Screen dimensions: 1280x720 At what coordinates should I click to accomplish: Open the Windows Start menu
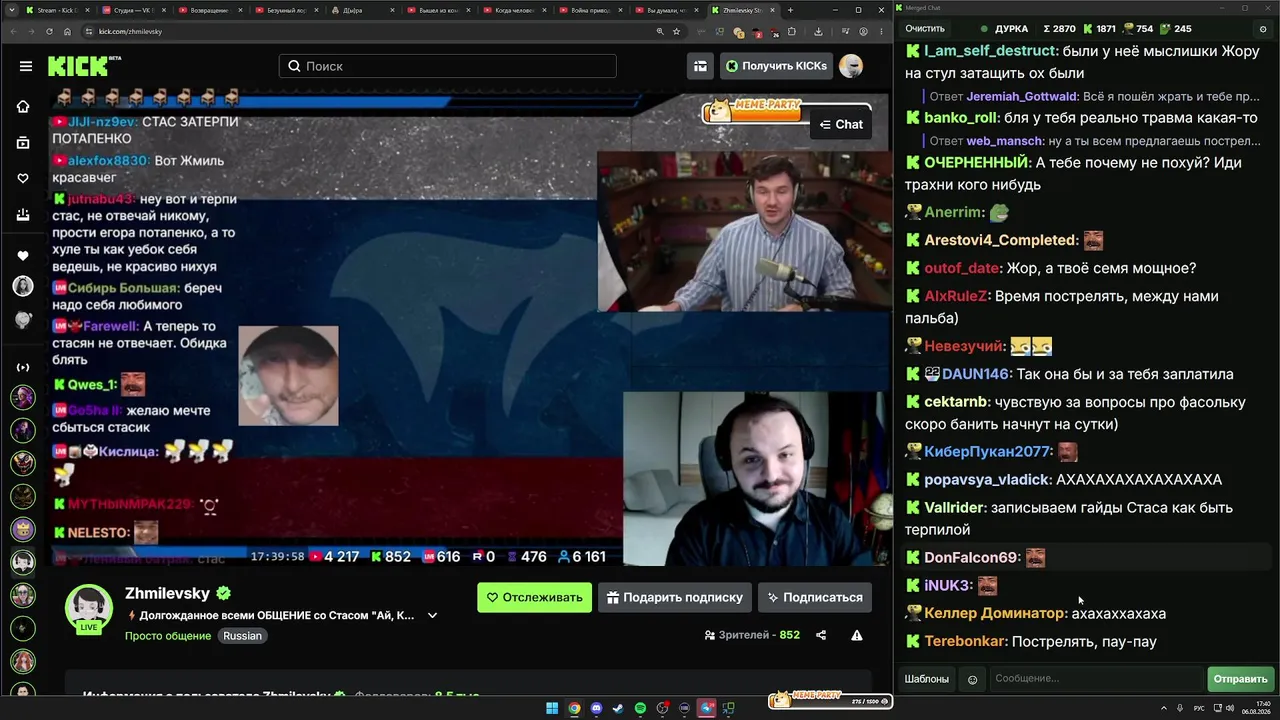(552, 709)
